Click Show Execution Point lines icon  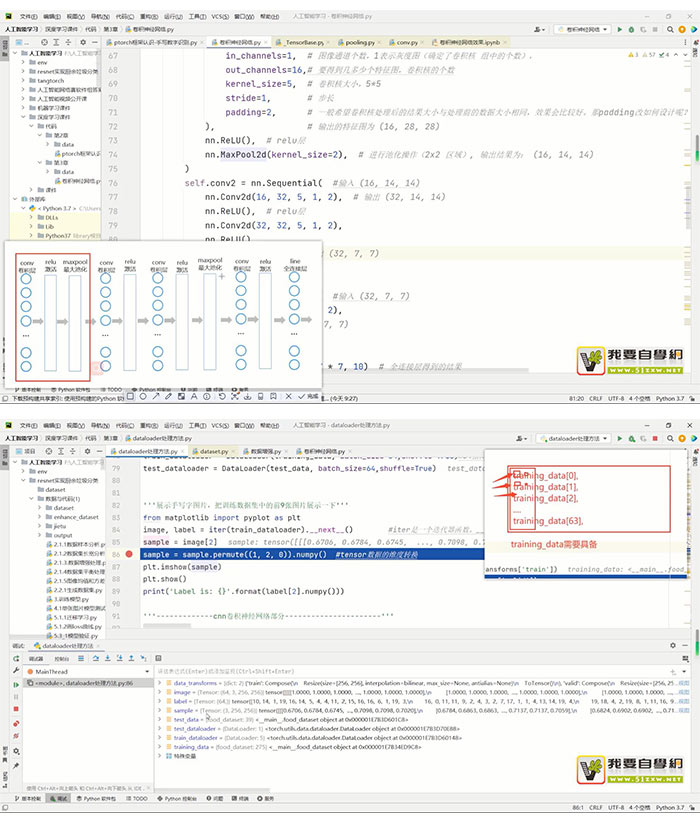pyautogui.click(x=81, y=658)
